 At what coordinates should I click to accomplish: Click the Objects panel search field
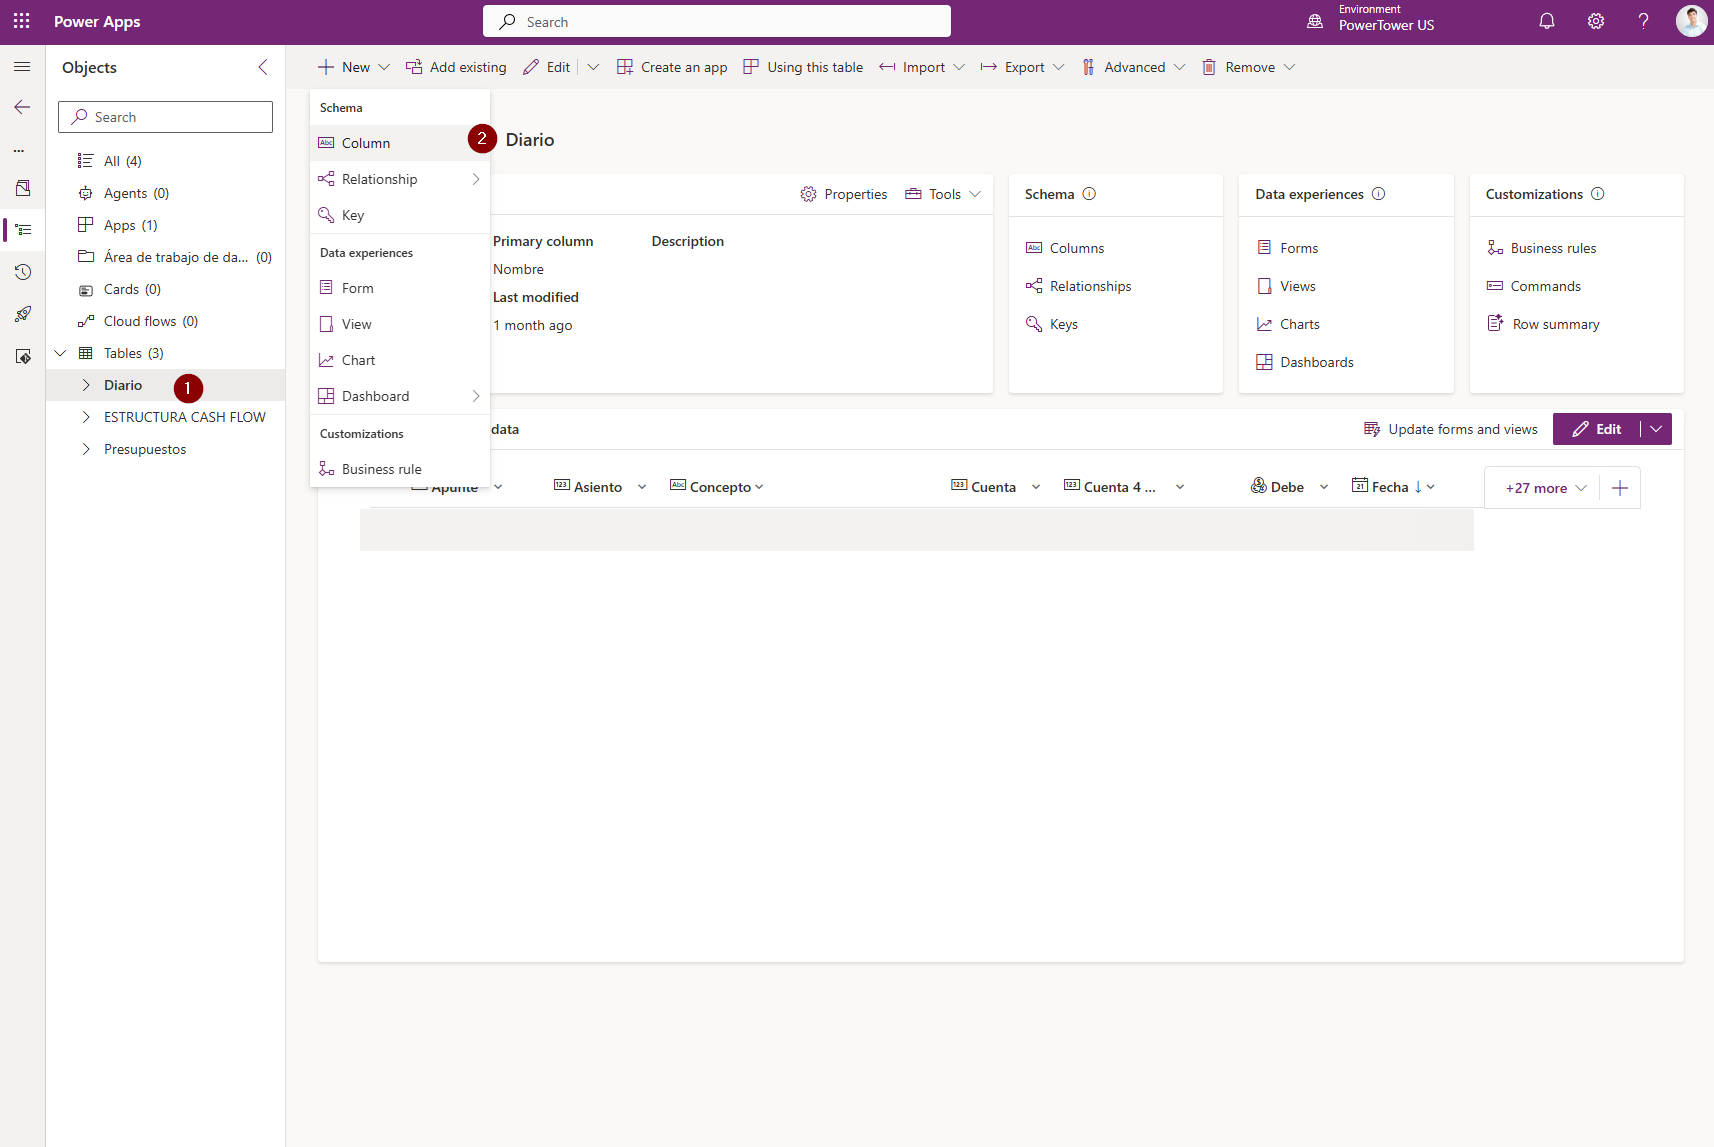[x=165, y=117]
